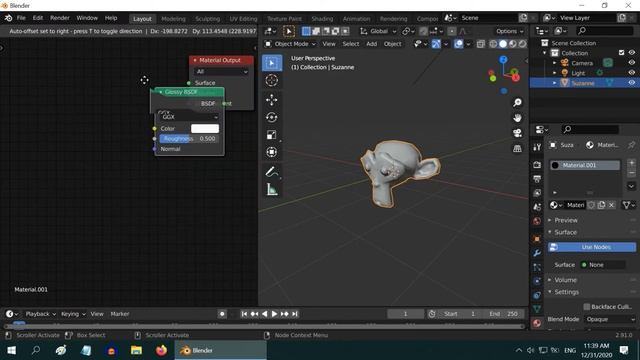This screenshot has height=360, width=640.
Task: Open Global transform orientation dropdown
Action: click(378, 31)
